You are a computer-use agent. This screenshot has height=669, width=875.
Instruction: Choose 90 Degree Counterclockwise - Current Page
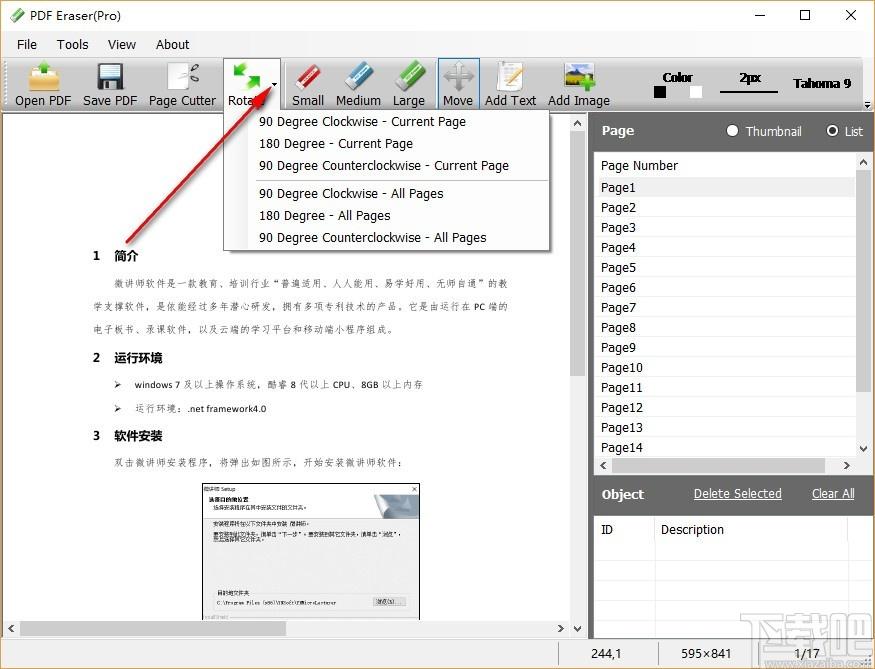[x=384, y=166]
